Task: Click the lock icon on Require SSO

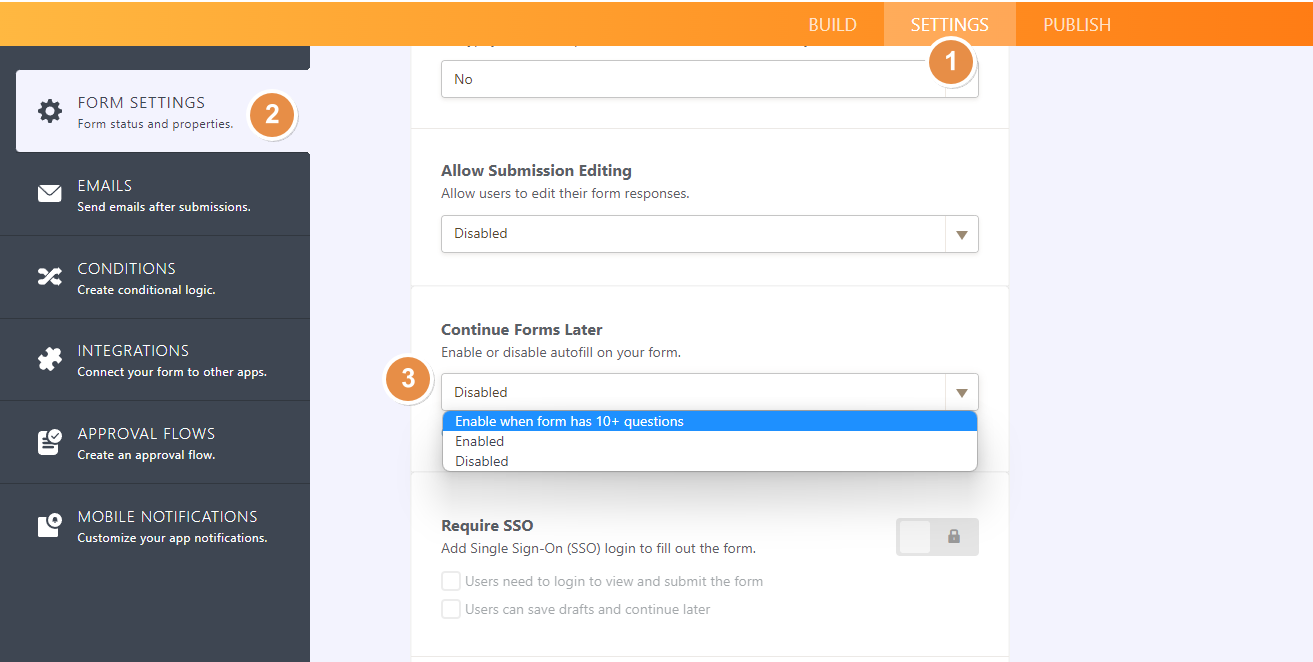Action: 954,537
